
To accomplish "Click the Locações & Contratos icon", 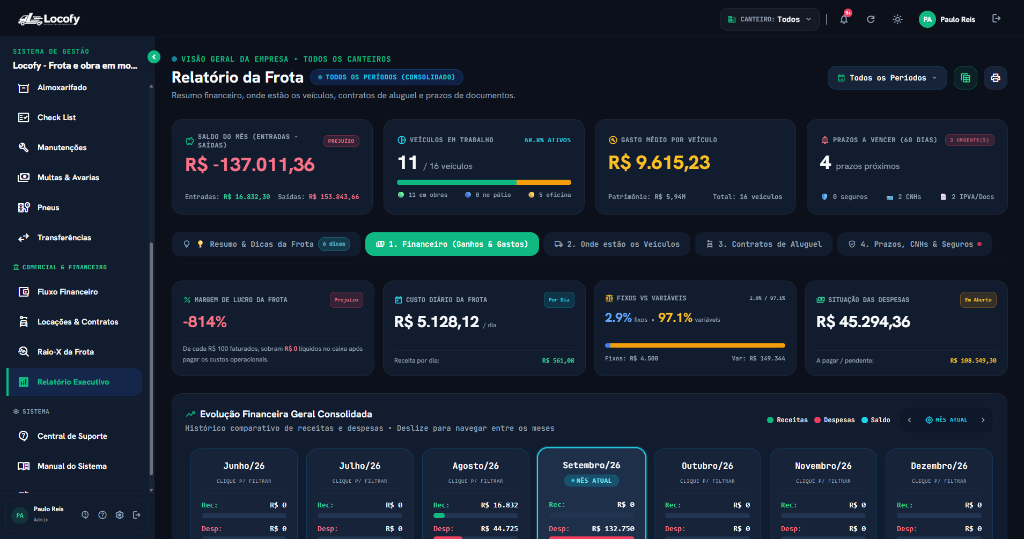I will [x=24, y=322].
